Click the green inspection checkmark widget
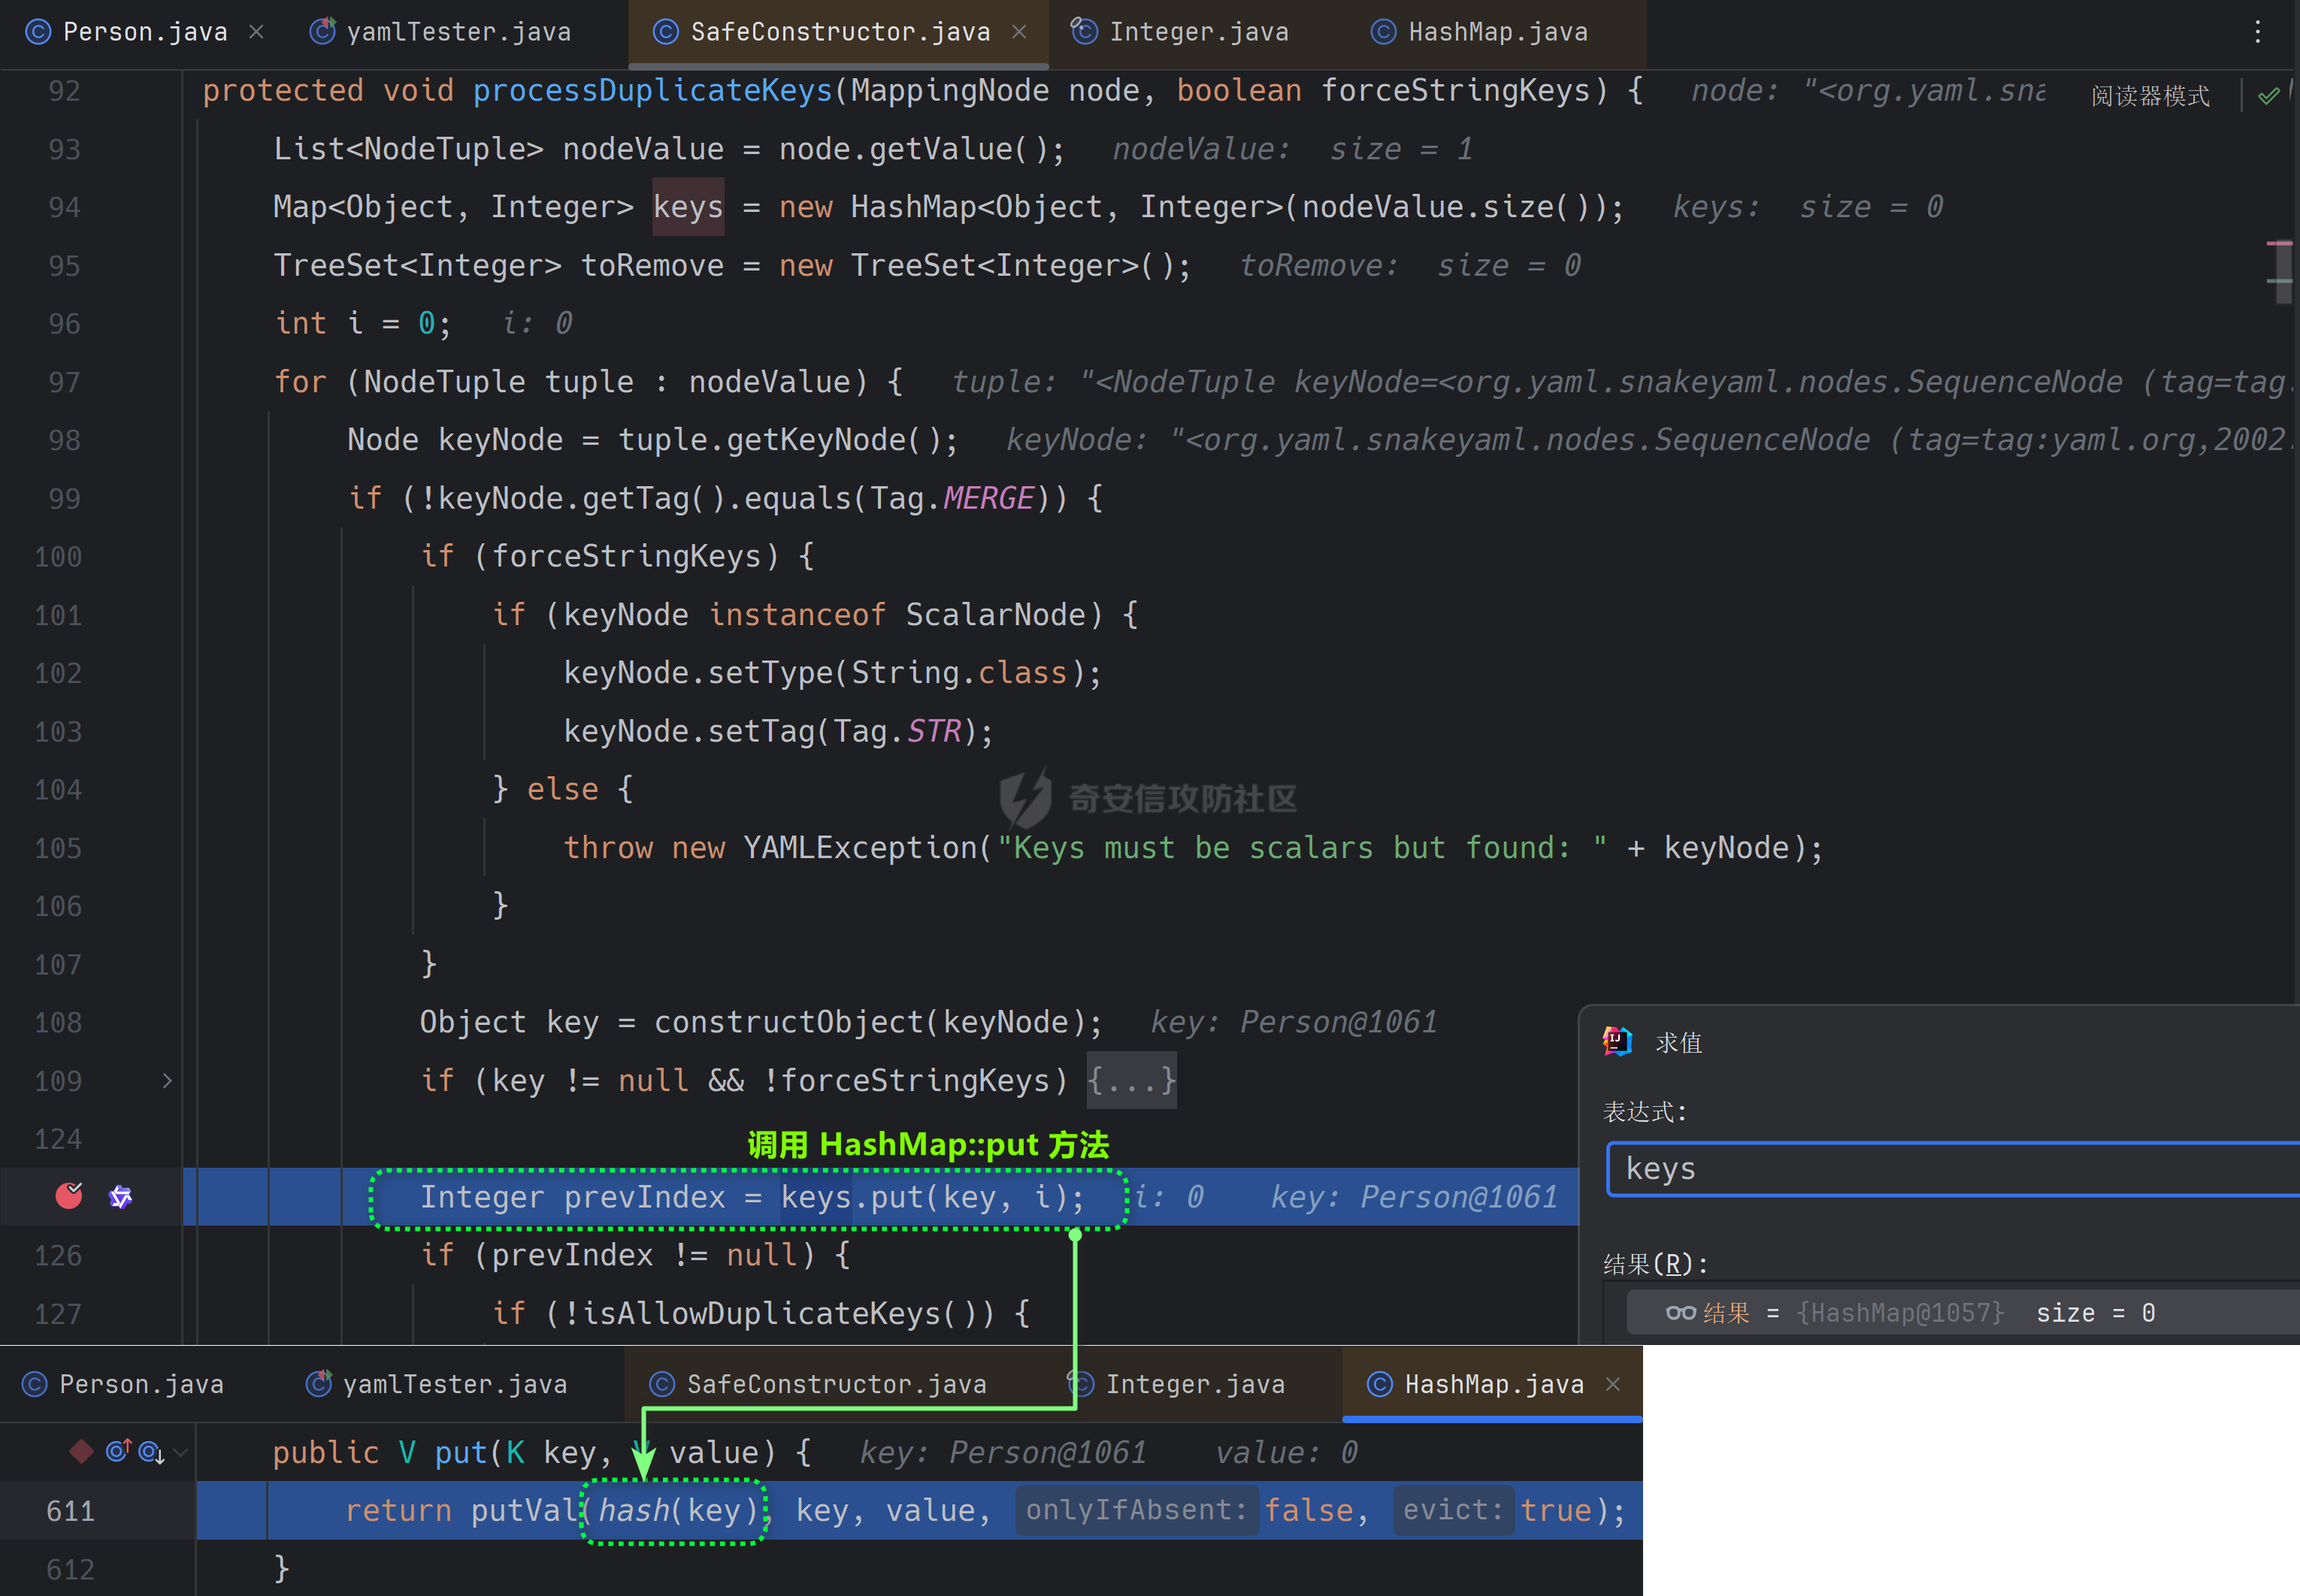Screen dimensions: 2300x1596 [x=2268, y=95]
